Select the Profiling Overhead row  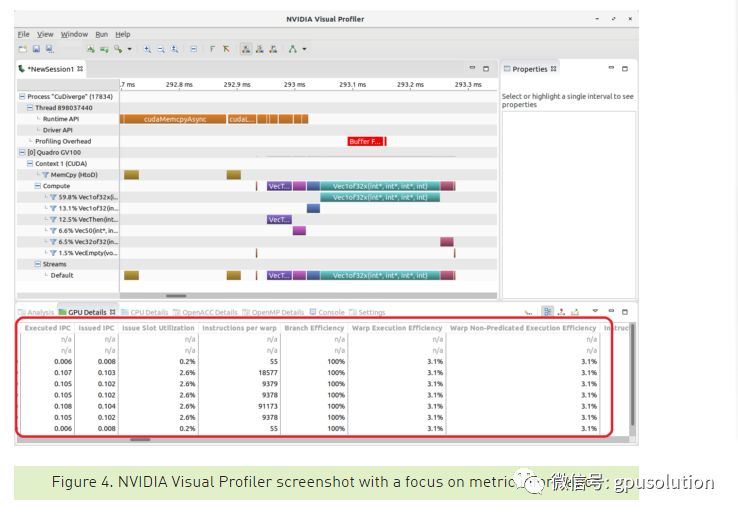(63, 141)
